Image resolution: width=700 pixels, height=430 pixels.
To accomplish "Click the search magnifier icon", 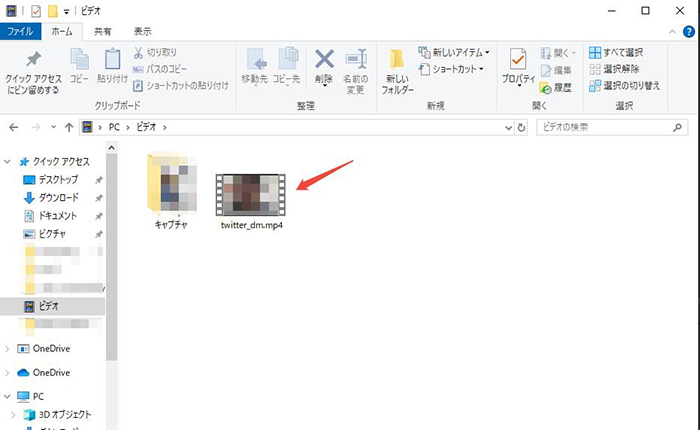I will pyautogui.click(x=677, y=127).
